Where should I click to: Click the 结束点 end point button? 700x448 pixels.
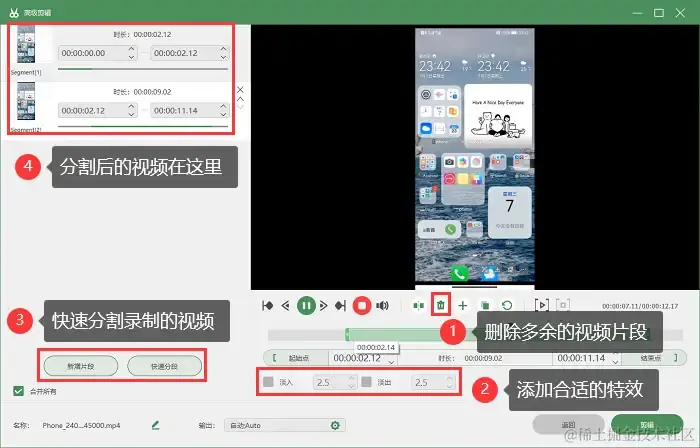tap(654, 358)
